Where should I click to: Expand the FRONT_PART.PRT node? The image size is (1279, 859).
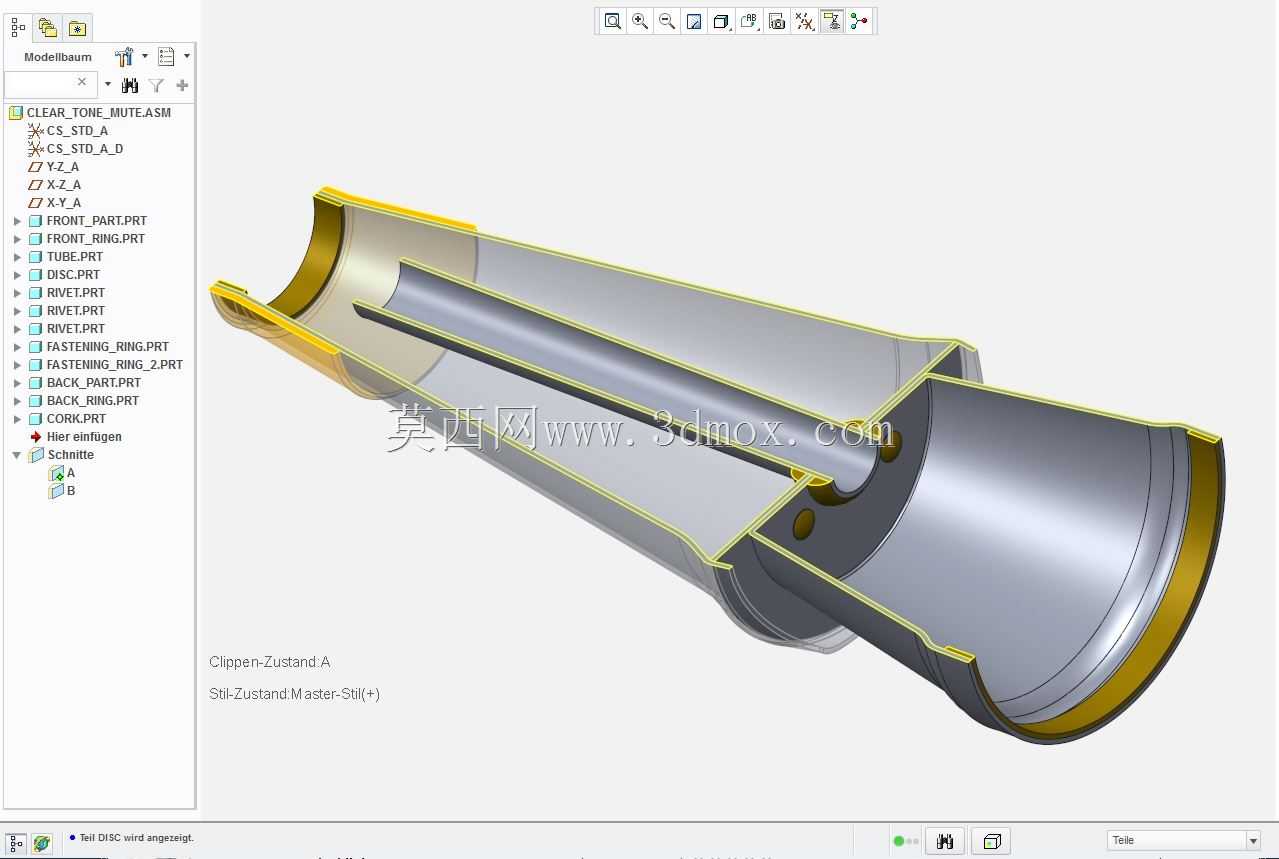[17, 221]
